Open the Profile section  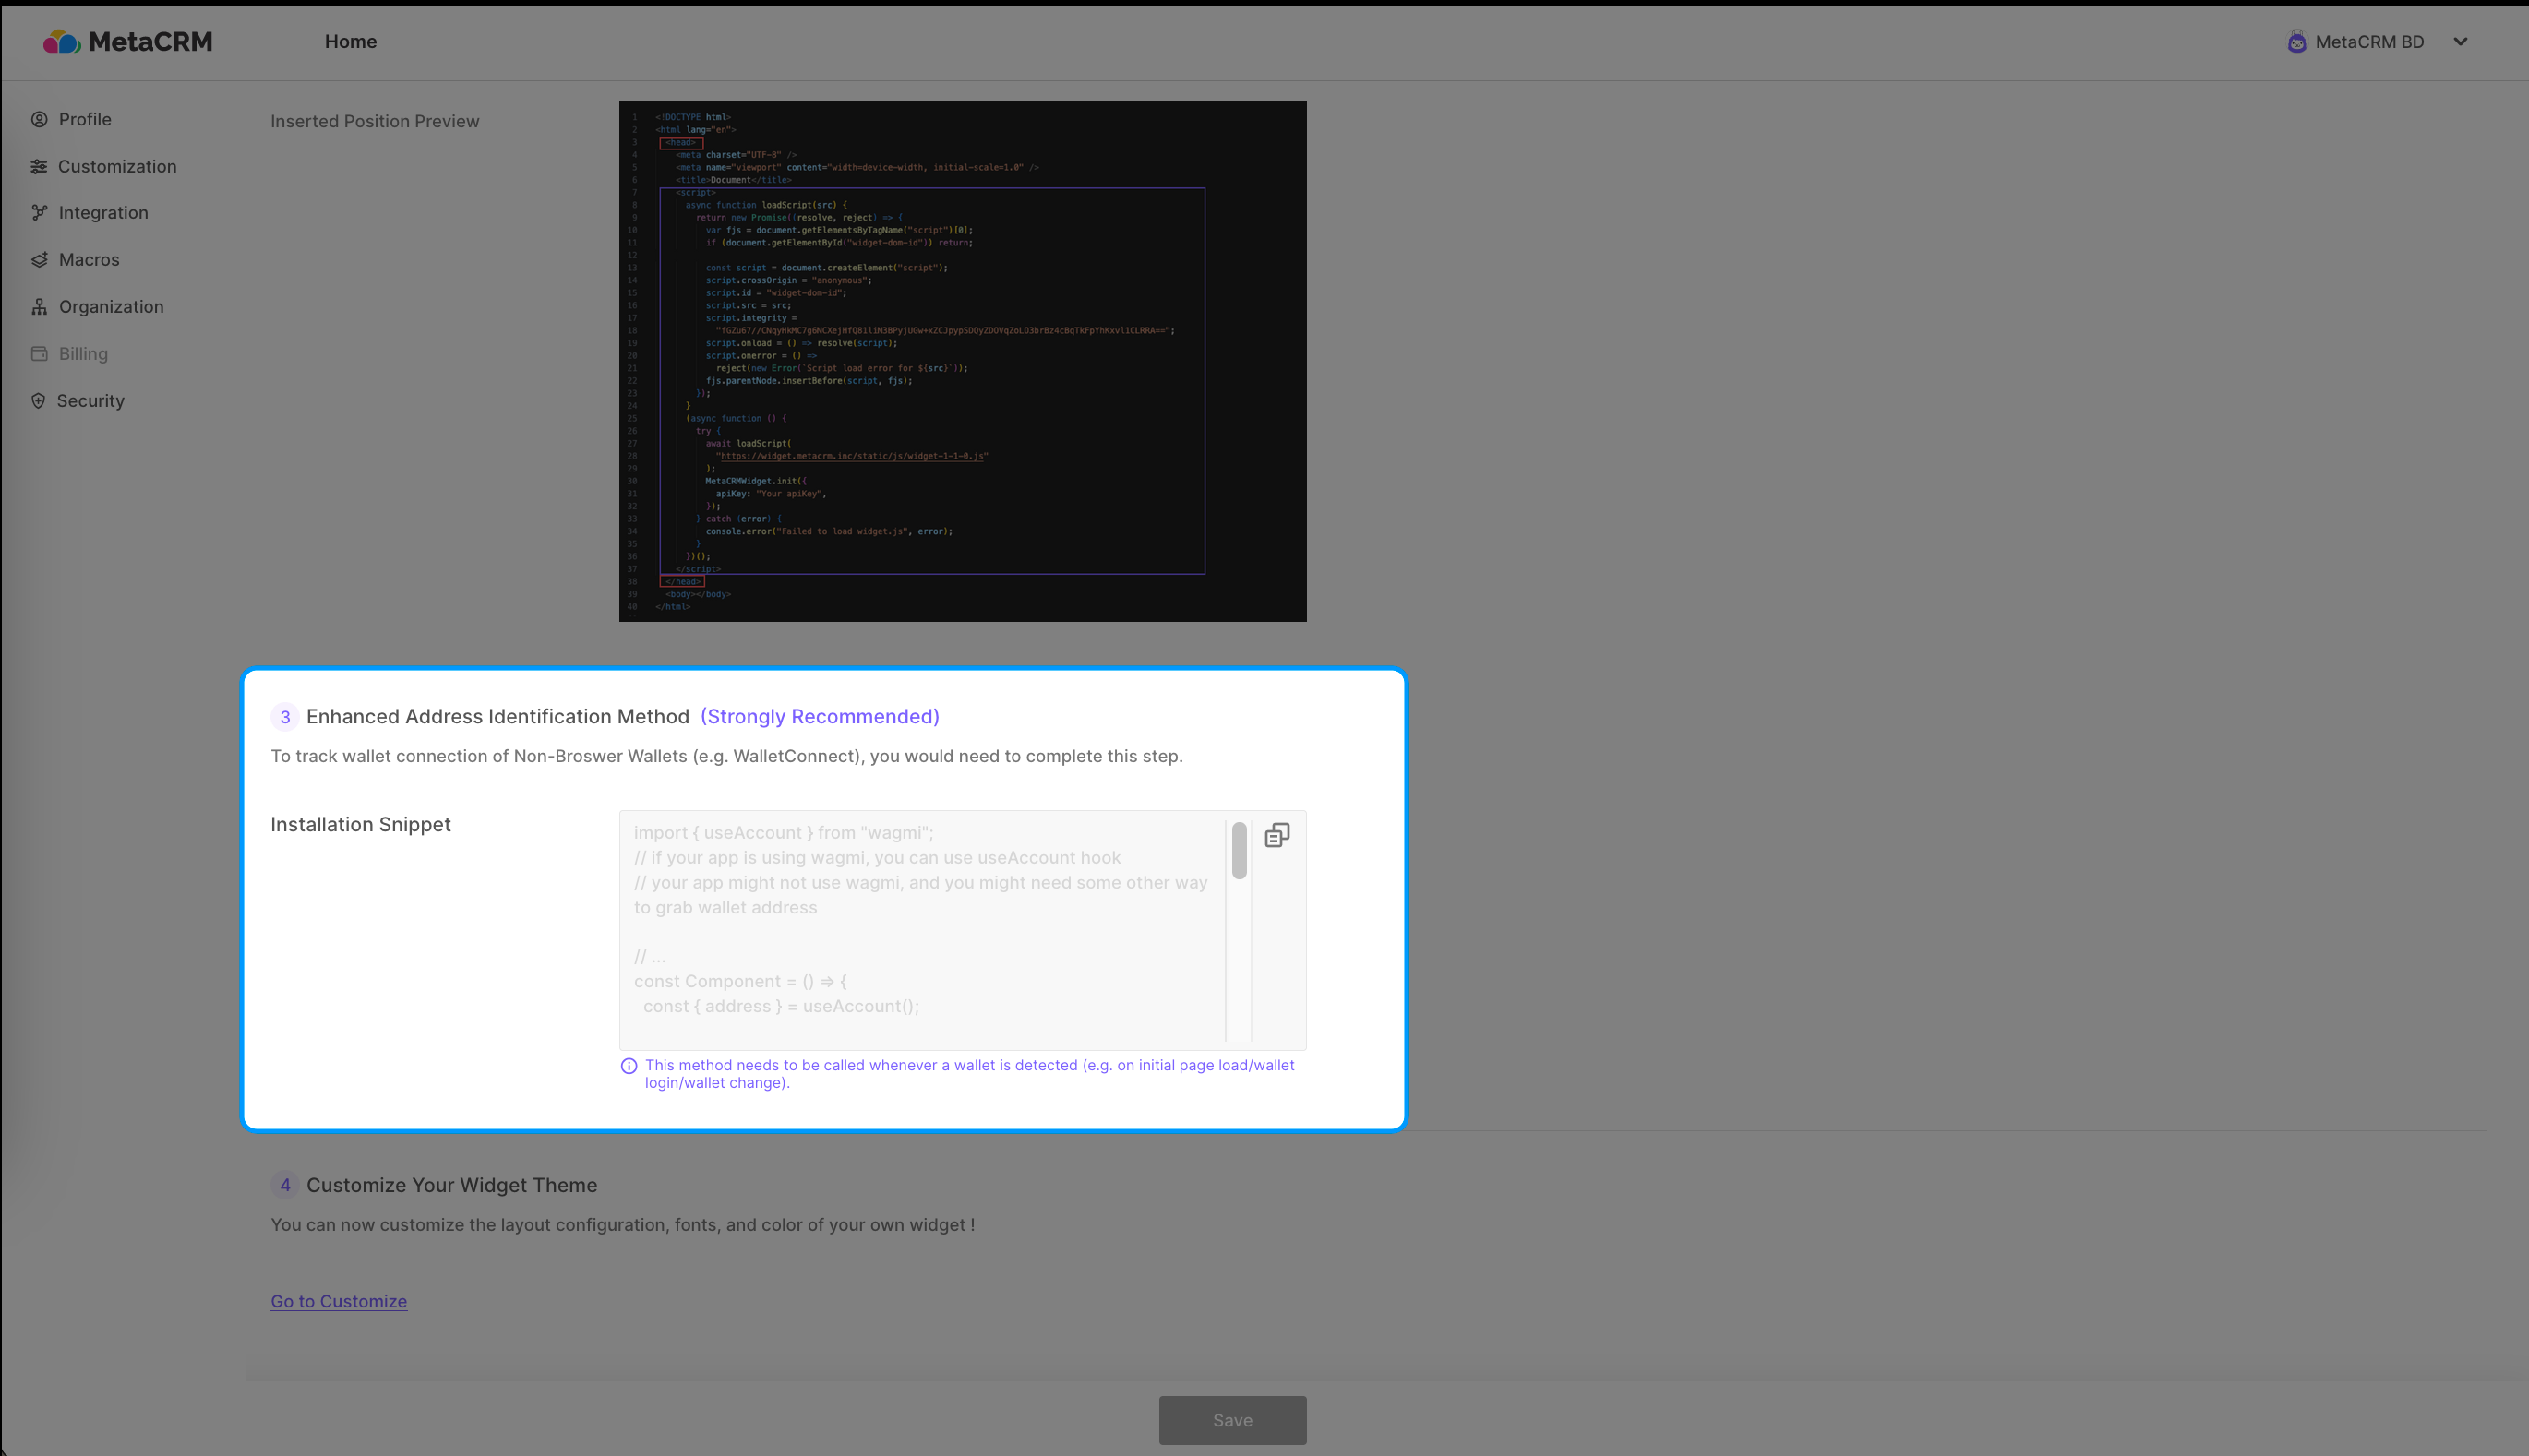tap(85, 119)
